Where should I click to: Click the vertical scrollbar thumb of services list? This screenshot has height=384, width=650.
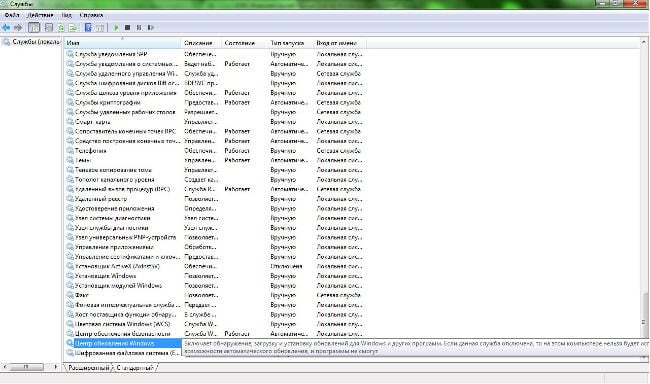644,313
